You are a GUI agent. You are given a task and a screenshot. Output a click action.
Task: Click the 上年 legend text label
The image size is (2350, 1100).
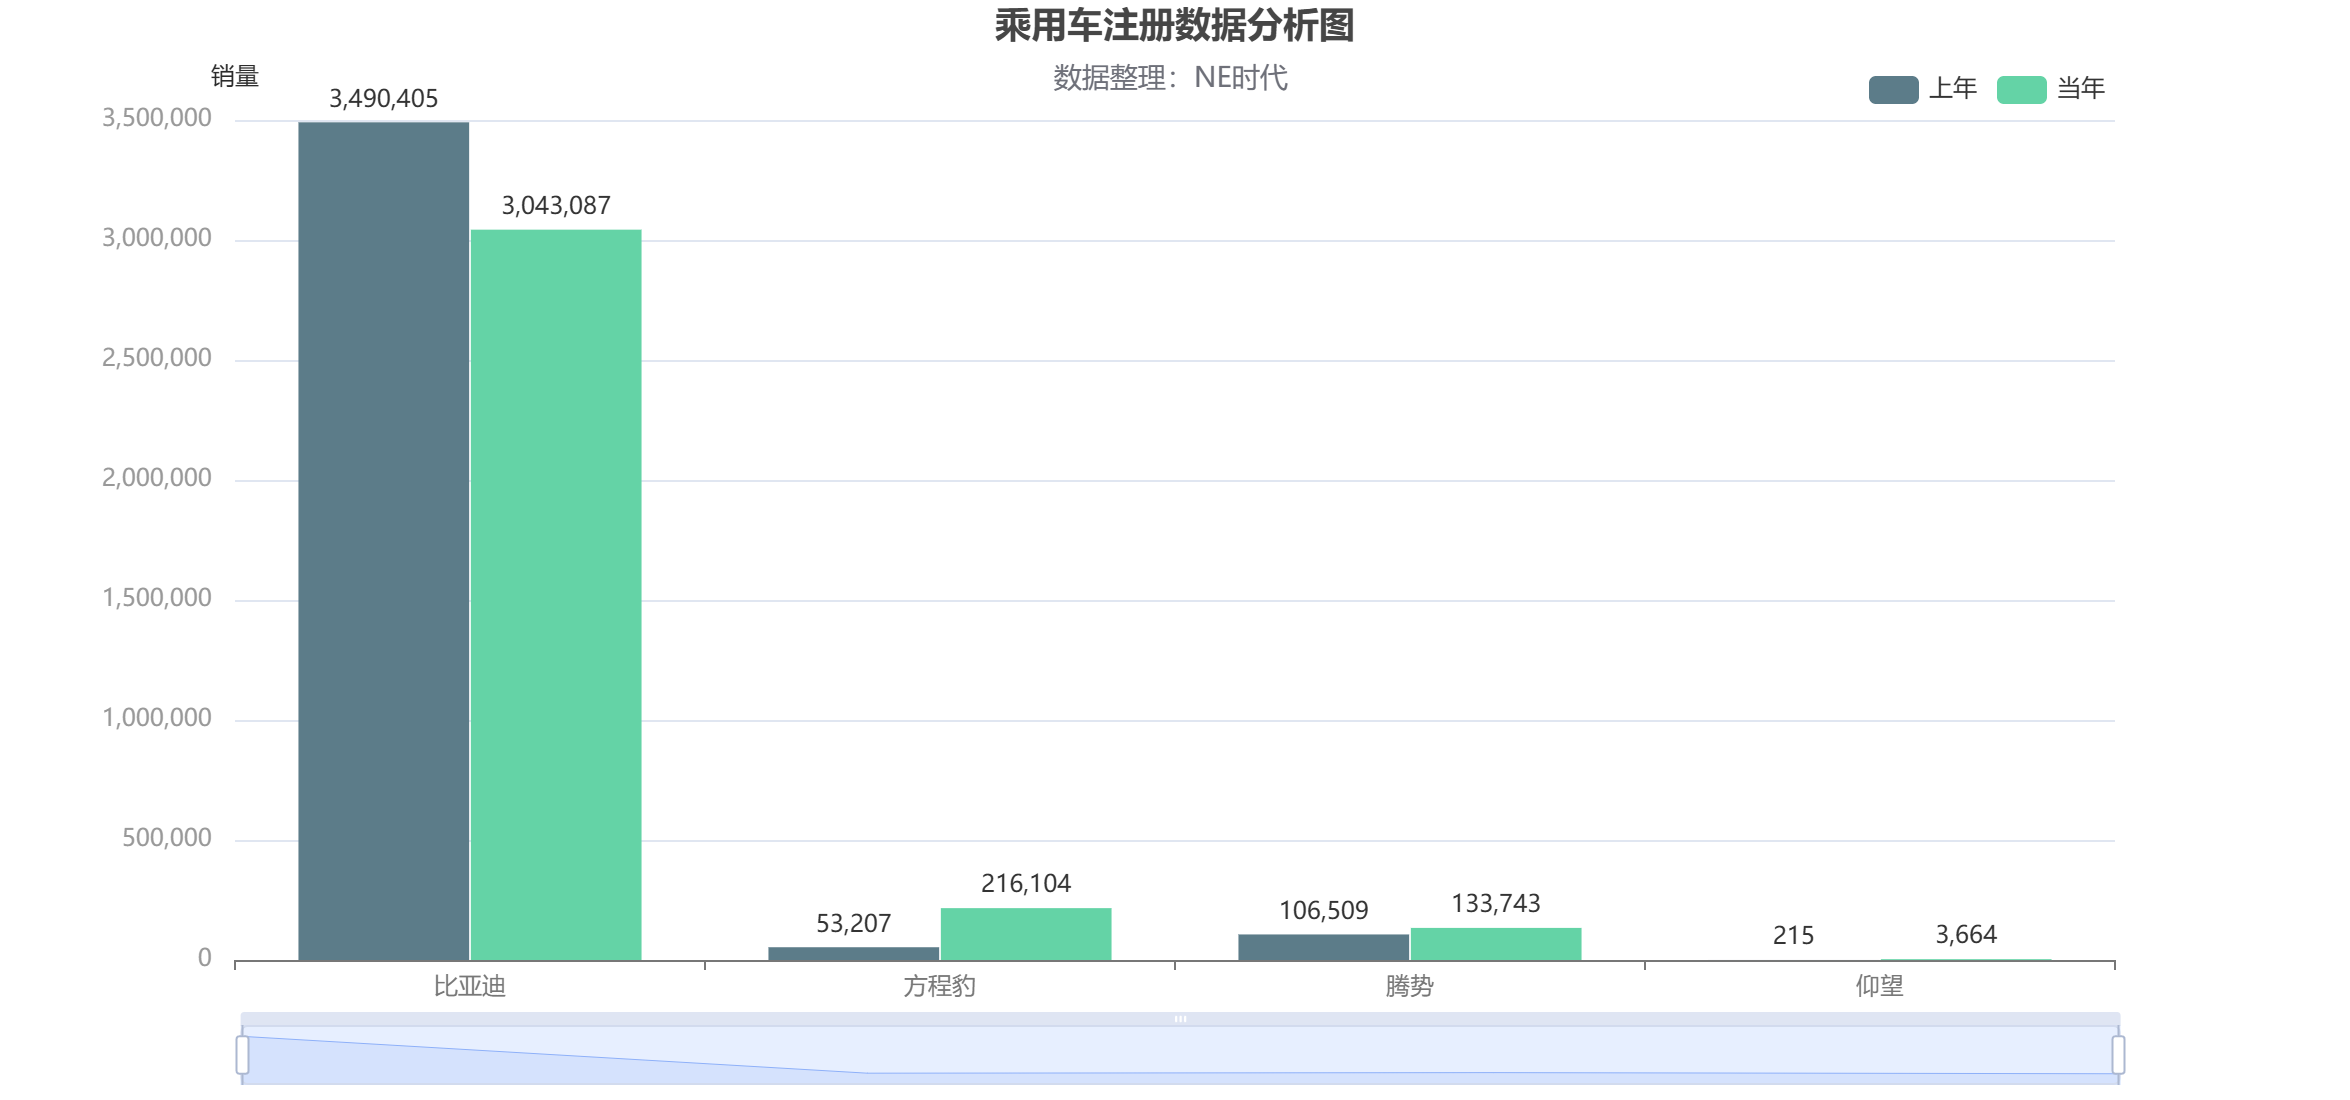[x=1953, y=89]
